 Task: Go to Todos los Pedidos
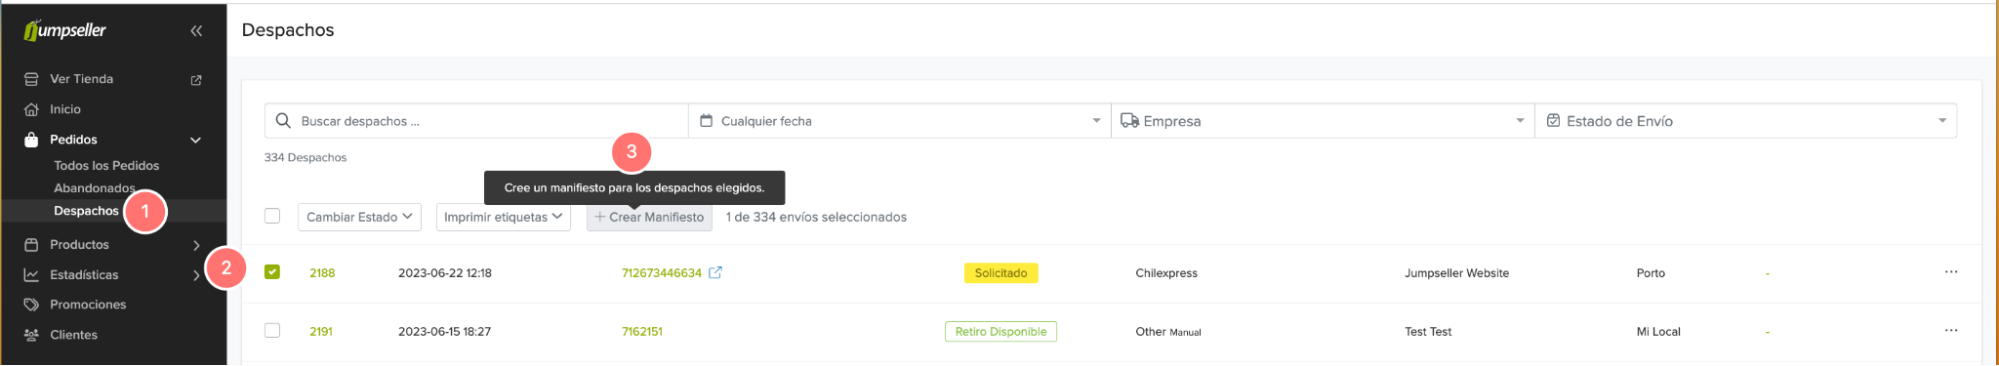[106, 166]
